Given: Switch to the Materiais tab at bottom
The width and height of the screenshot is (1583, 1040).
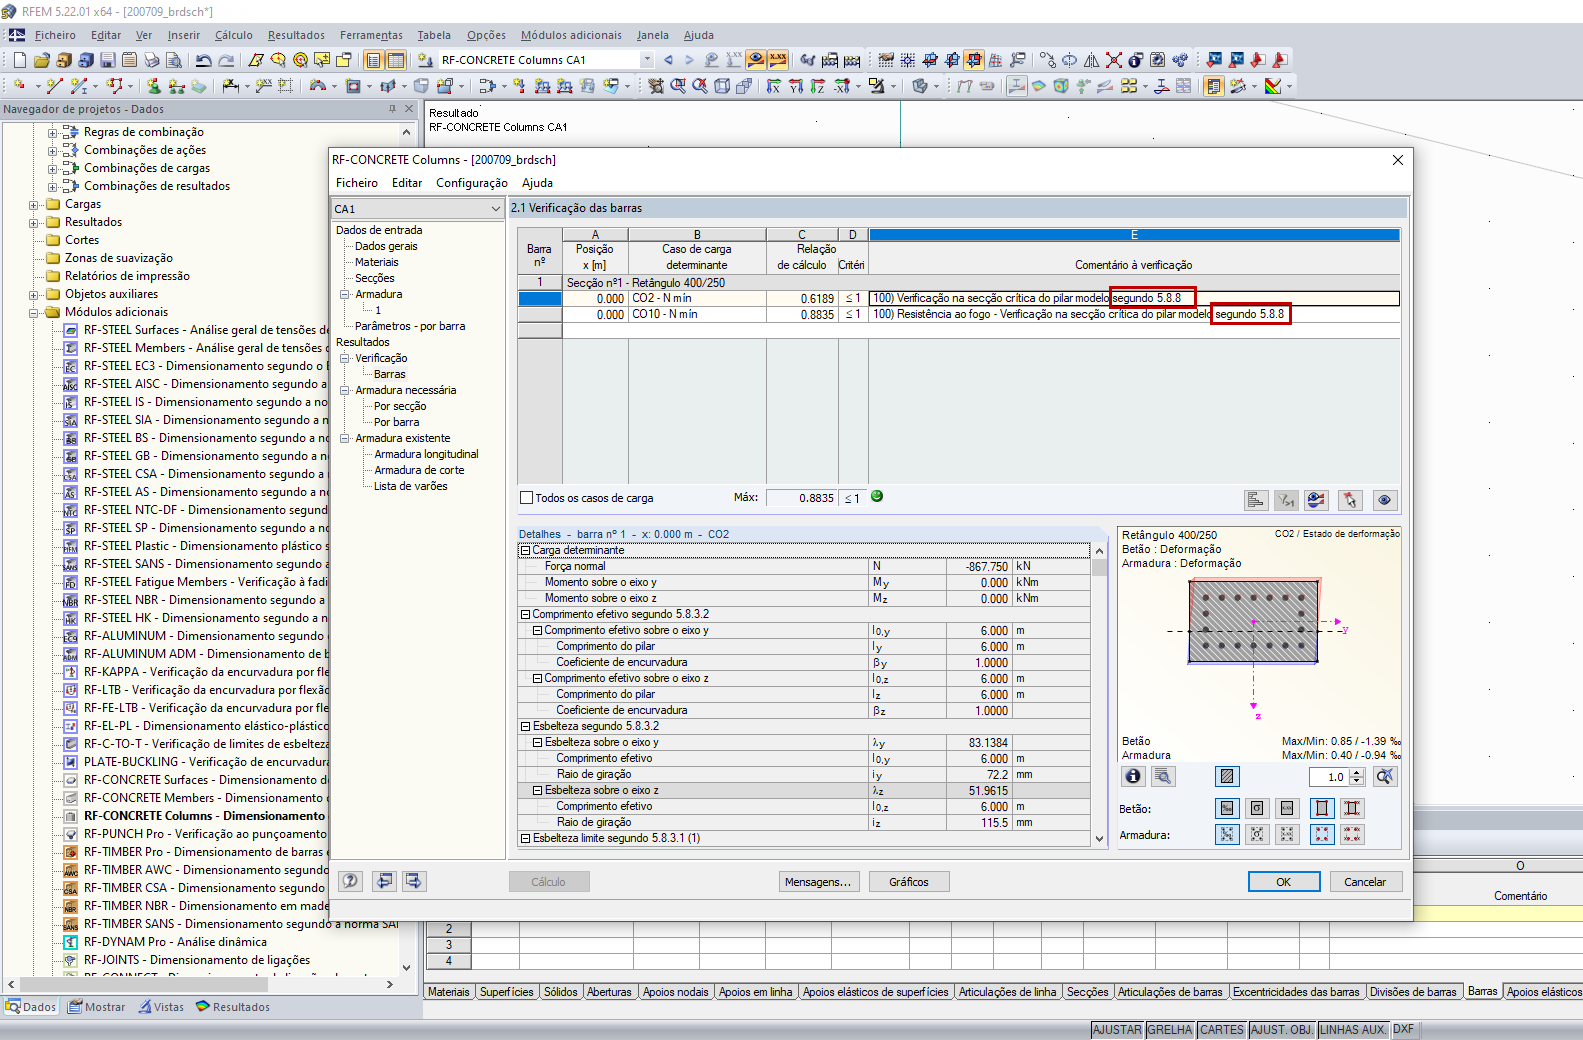Looking at the screenshot, I should pyautogui.click(x=449, y=992).
